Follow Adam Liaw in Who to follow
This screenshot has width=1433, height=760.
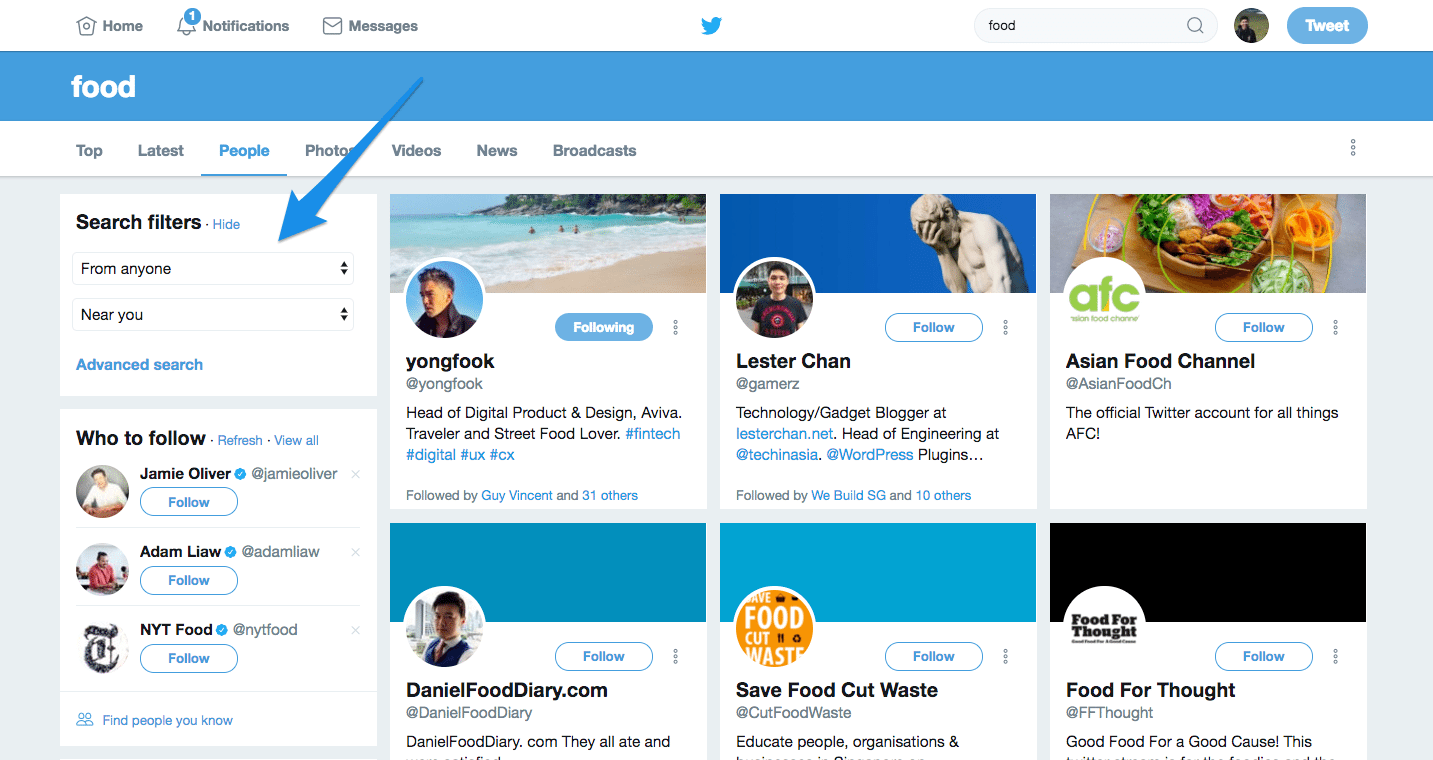point(189,580)
